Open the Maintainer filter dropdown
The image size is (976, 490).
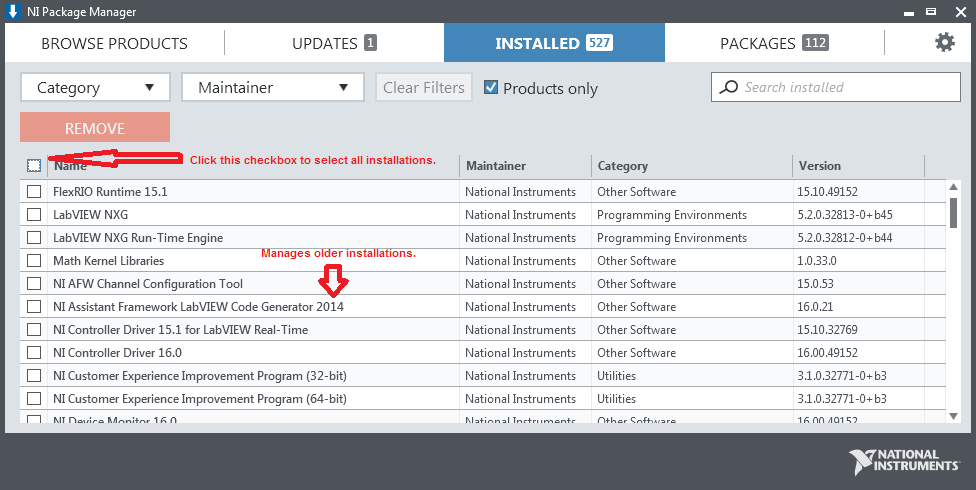click(273, 88)
